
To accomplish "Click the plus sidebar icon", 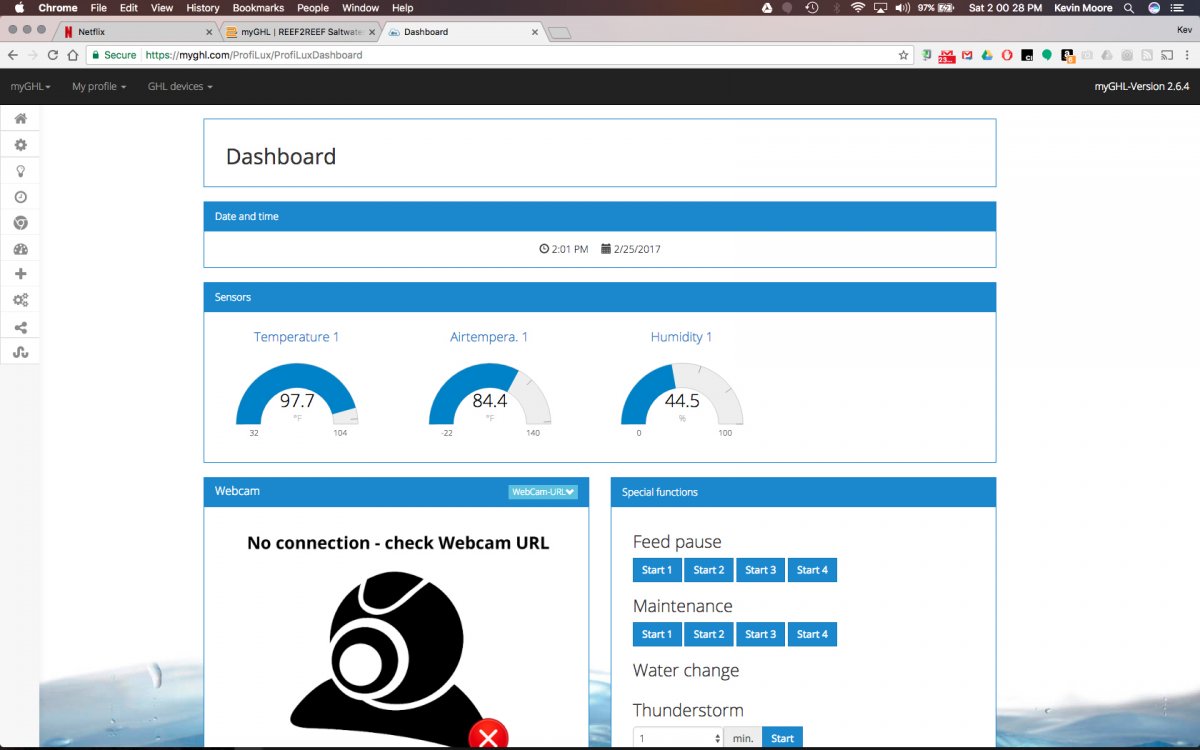I will (x=20, y=274).
